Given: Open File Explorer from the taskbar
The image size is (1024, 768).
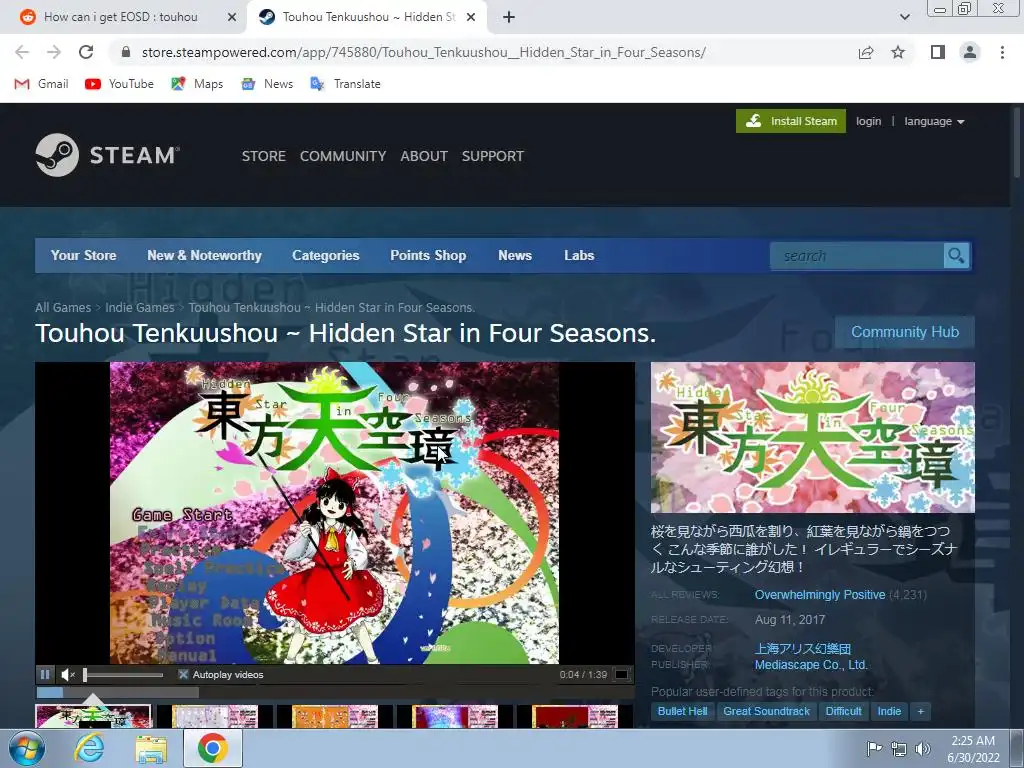Looking at the screenshot, I should (x=151, y=748).
